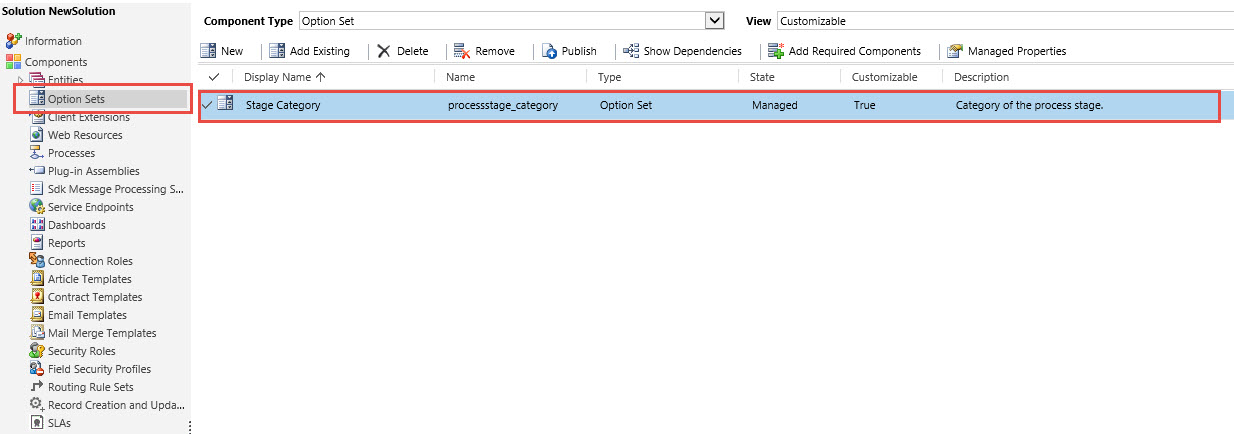Toggle checkmark on Stage Category row
The width and height of the screenshot is (1234, 434).
[207, 104]
